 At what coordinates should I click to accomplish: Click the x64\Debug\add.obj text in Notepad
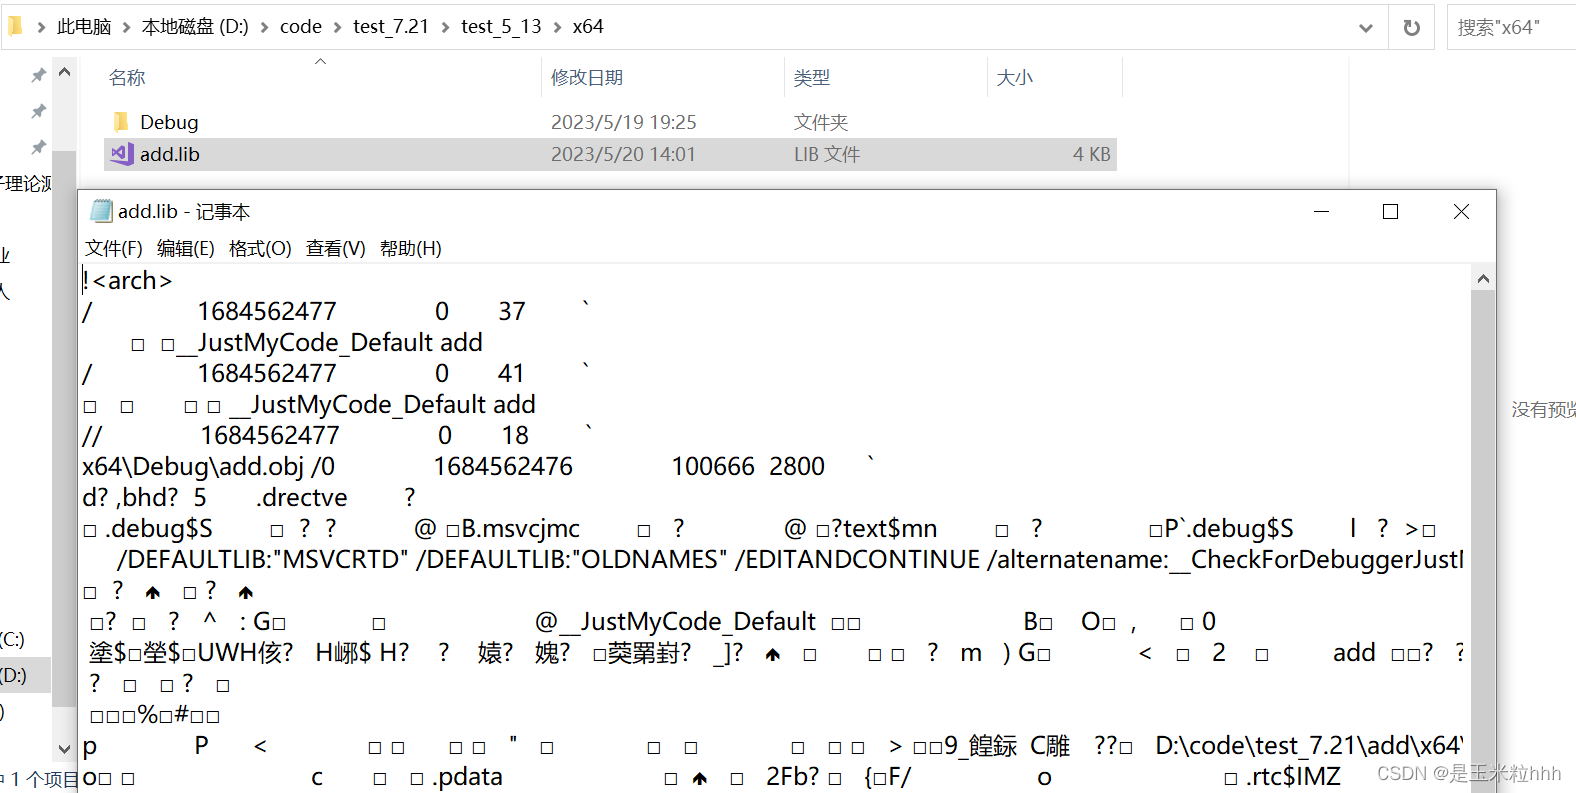193,466
